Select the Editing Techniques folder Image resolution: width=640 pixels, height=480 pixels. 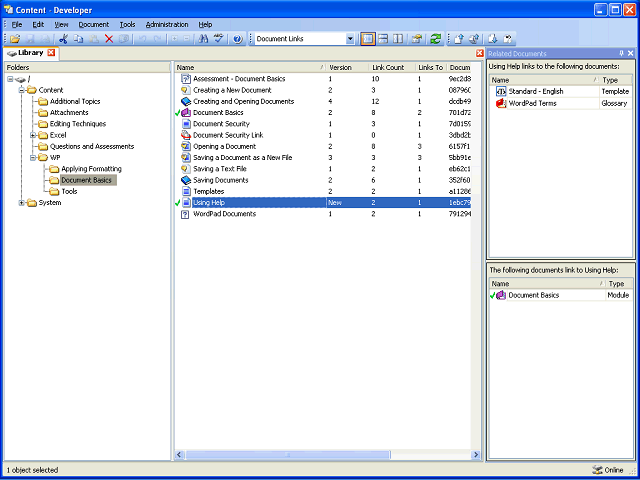click(78, 124)
